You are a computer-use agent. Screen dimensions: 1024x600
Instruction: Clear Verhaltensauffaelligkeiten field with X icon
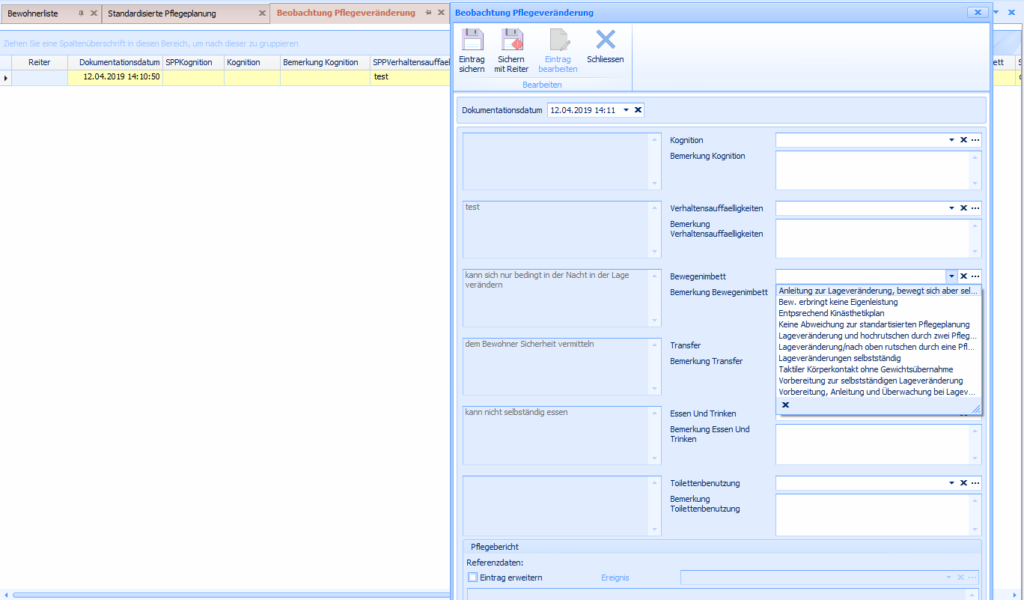964,208
